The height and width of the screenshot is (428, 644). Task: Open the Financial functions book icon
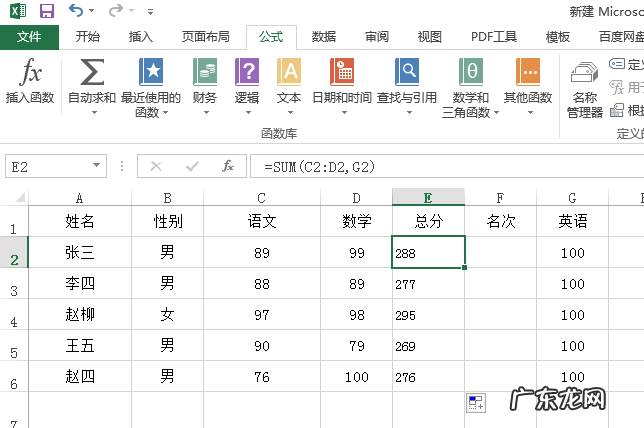[205, 71]
